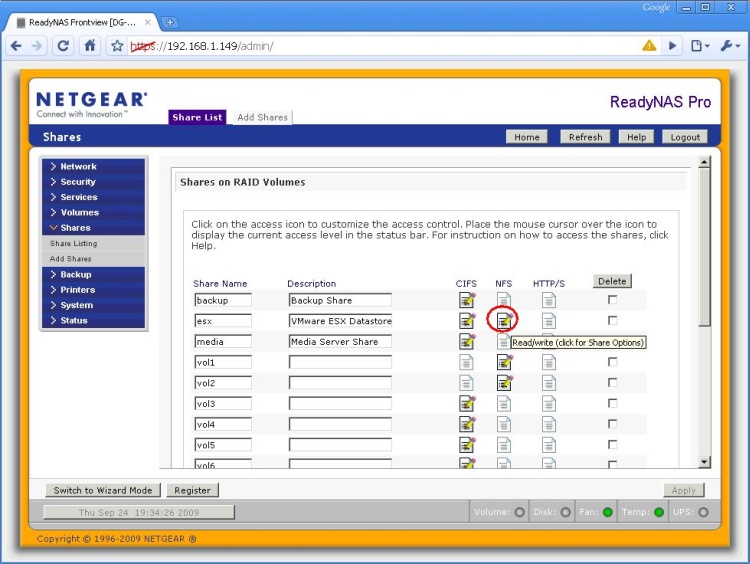Click the NFS access icon for vol4 share
The height and width of the screenshot is (564, 750).
(x=504, y=424)
